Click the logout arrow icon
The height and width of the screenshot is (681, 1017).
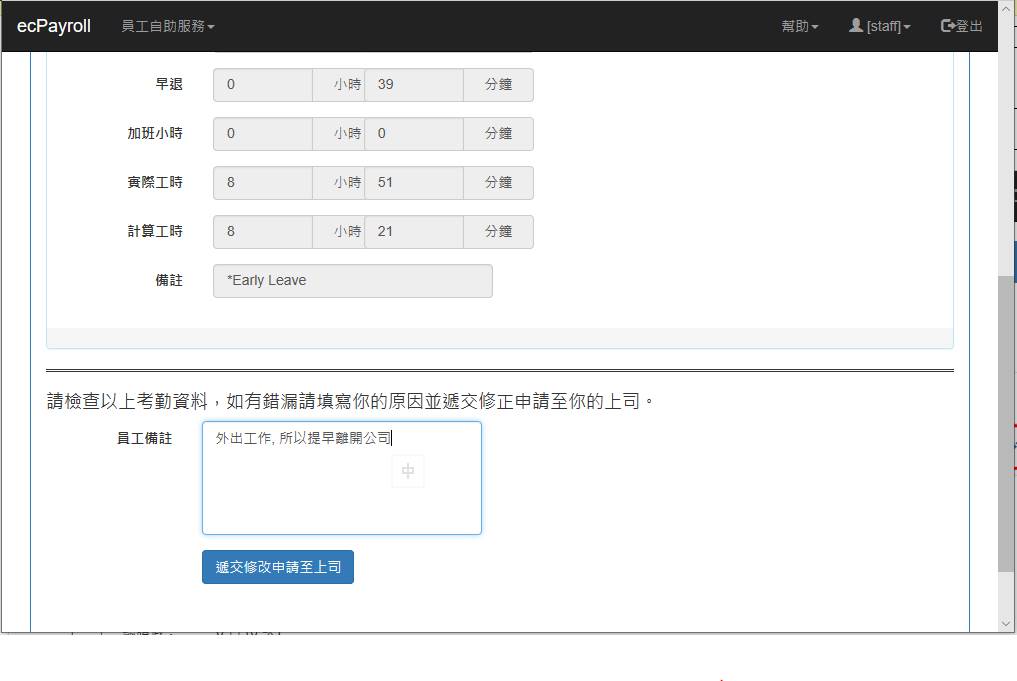[x=948, y=26]
